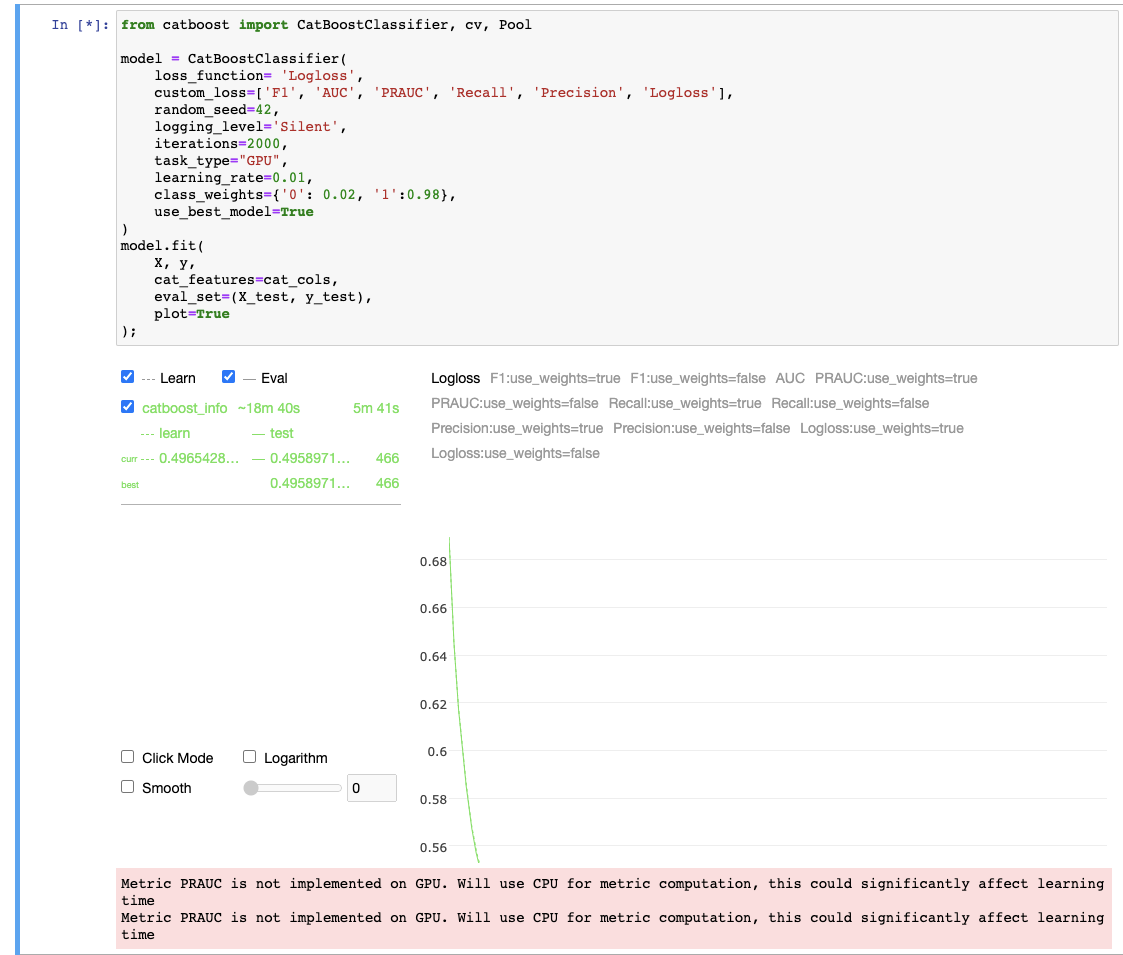The width and height of the screenshot is (1123, 955).
Task: Open the F1:use_weights=true metric
Action: [556, 378]
